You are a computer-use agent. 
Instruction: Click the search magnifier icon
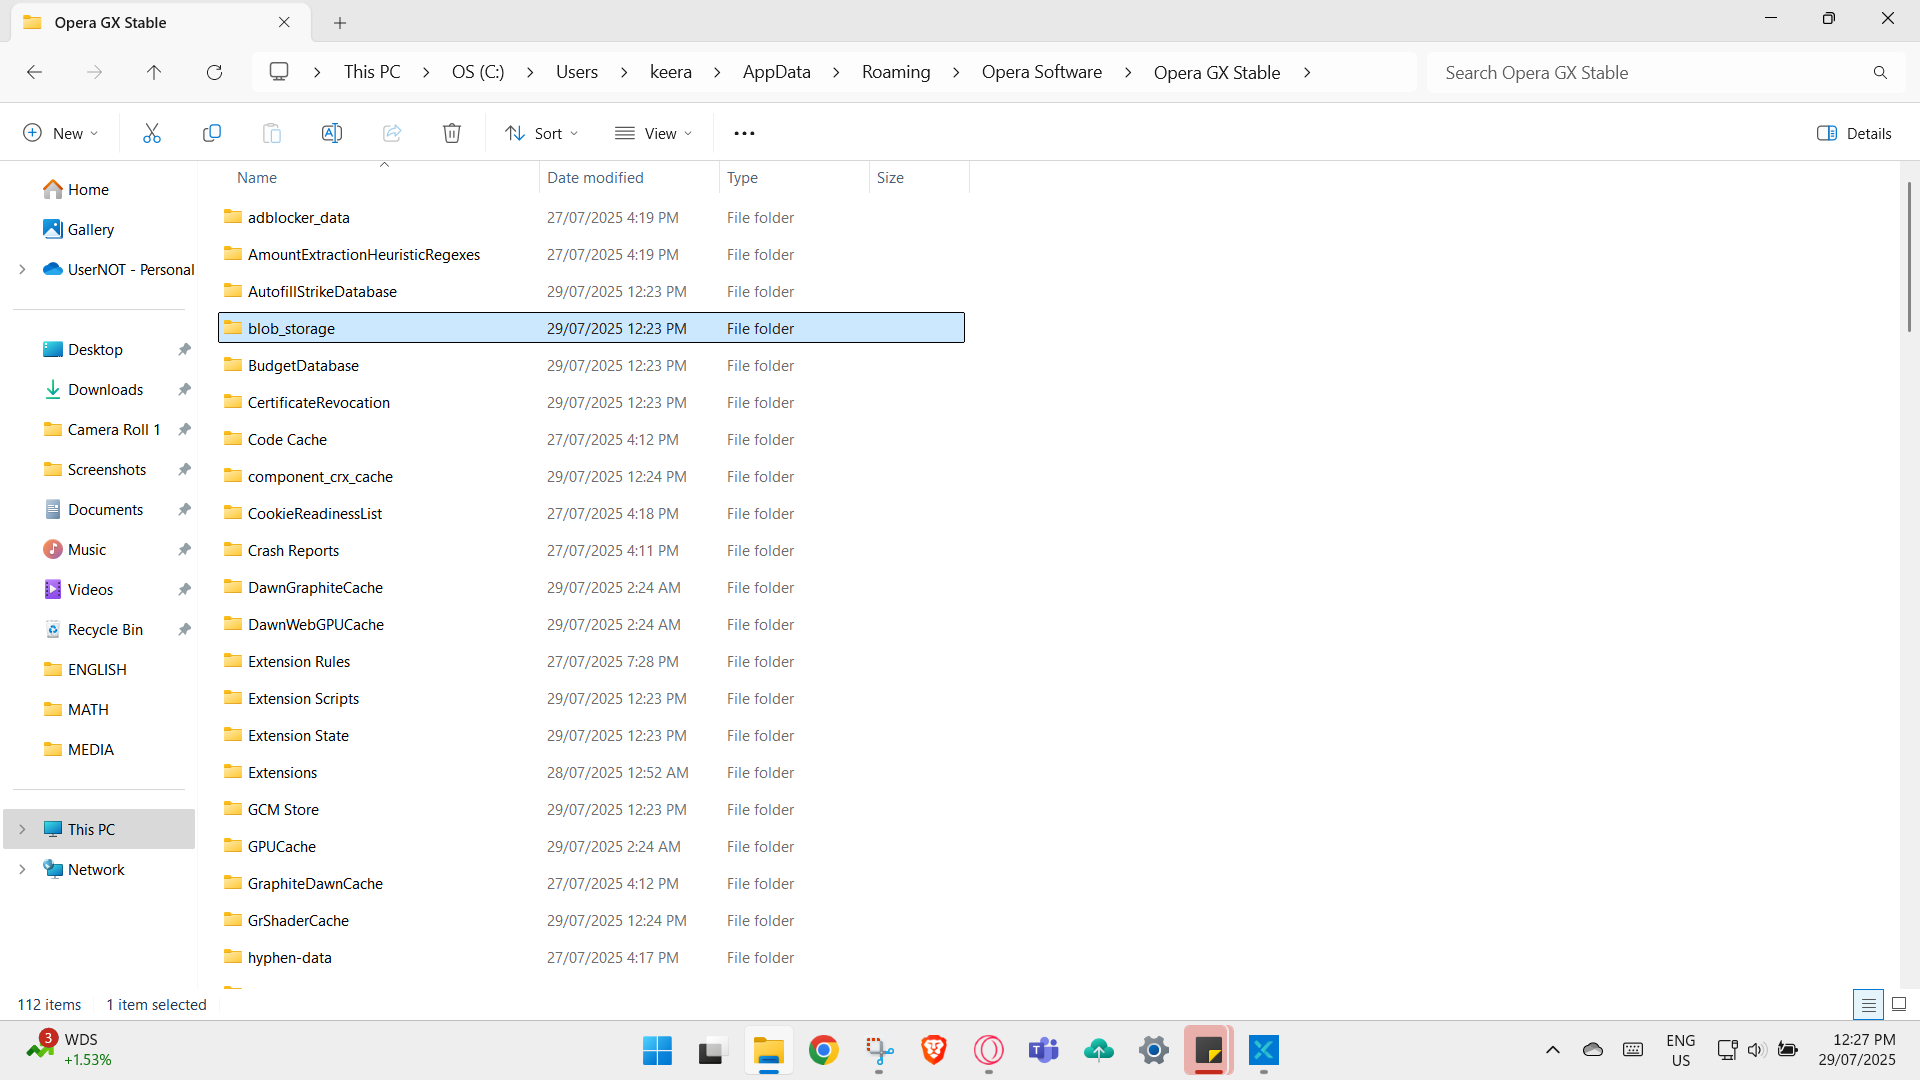point(1880,72)
